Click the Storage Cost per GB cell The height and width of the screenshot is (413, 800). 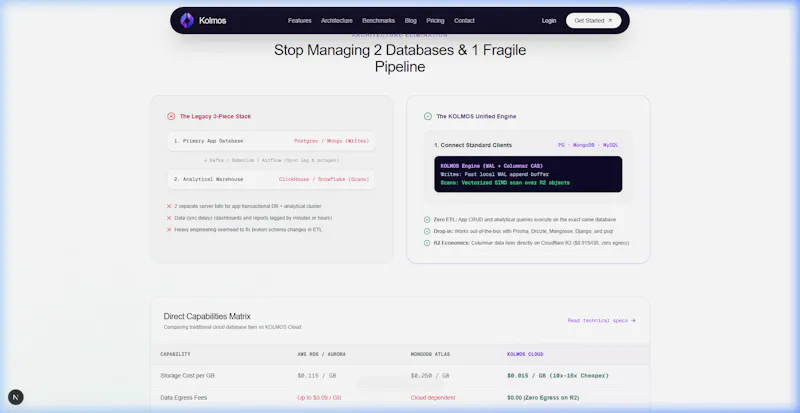187,376
